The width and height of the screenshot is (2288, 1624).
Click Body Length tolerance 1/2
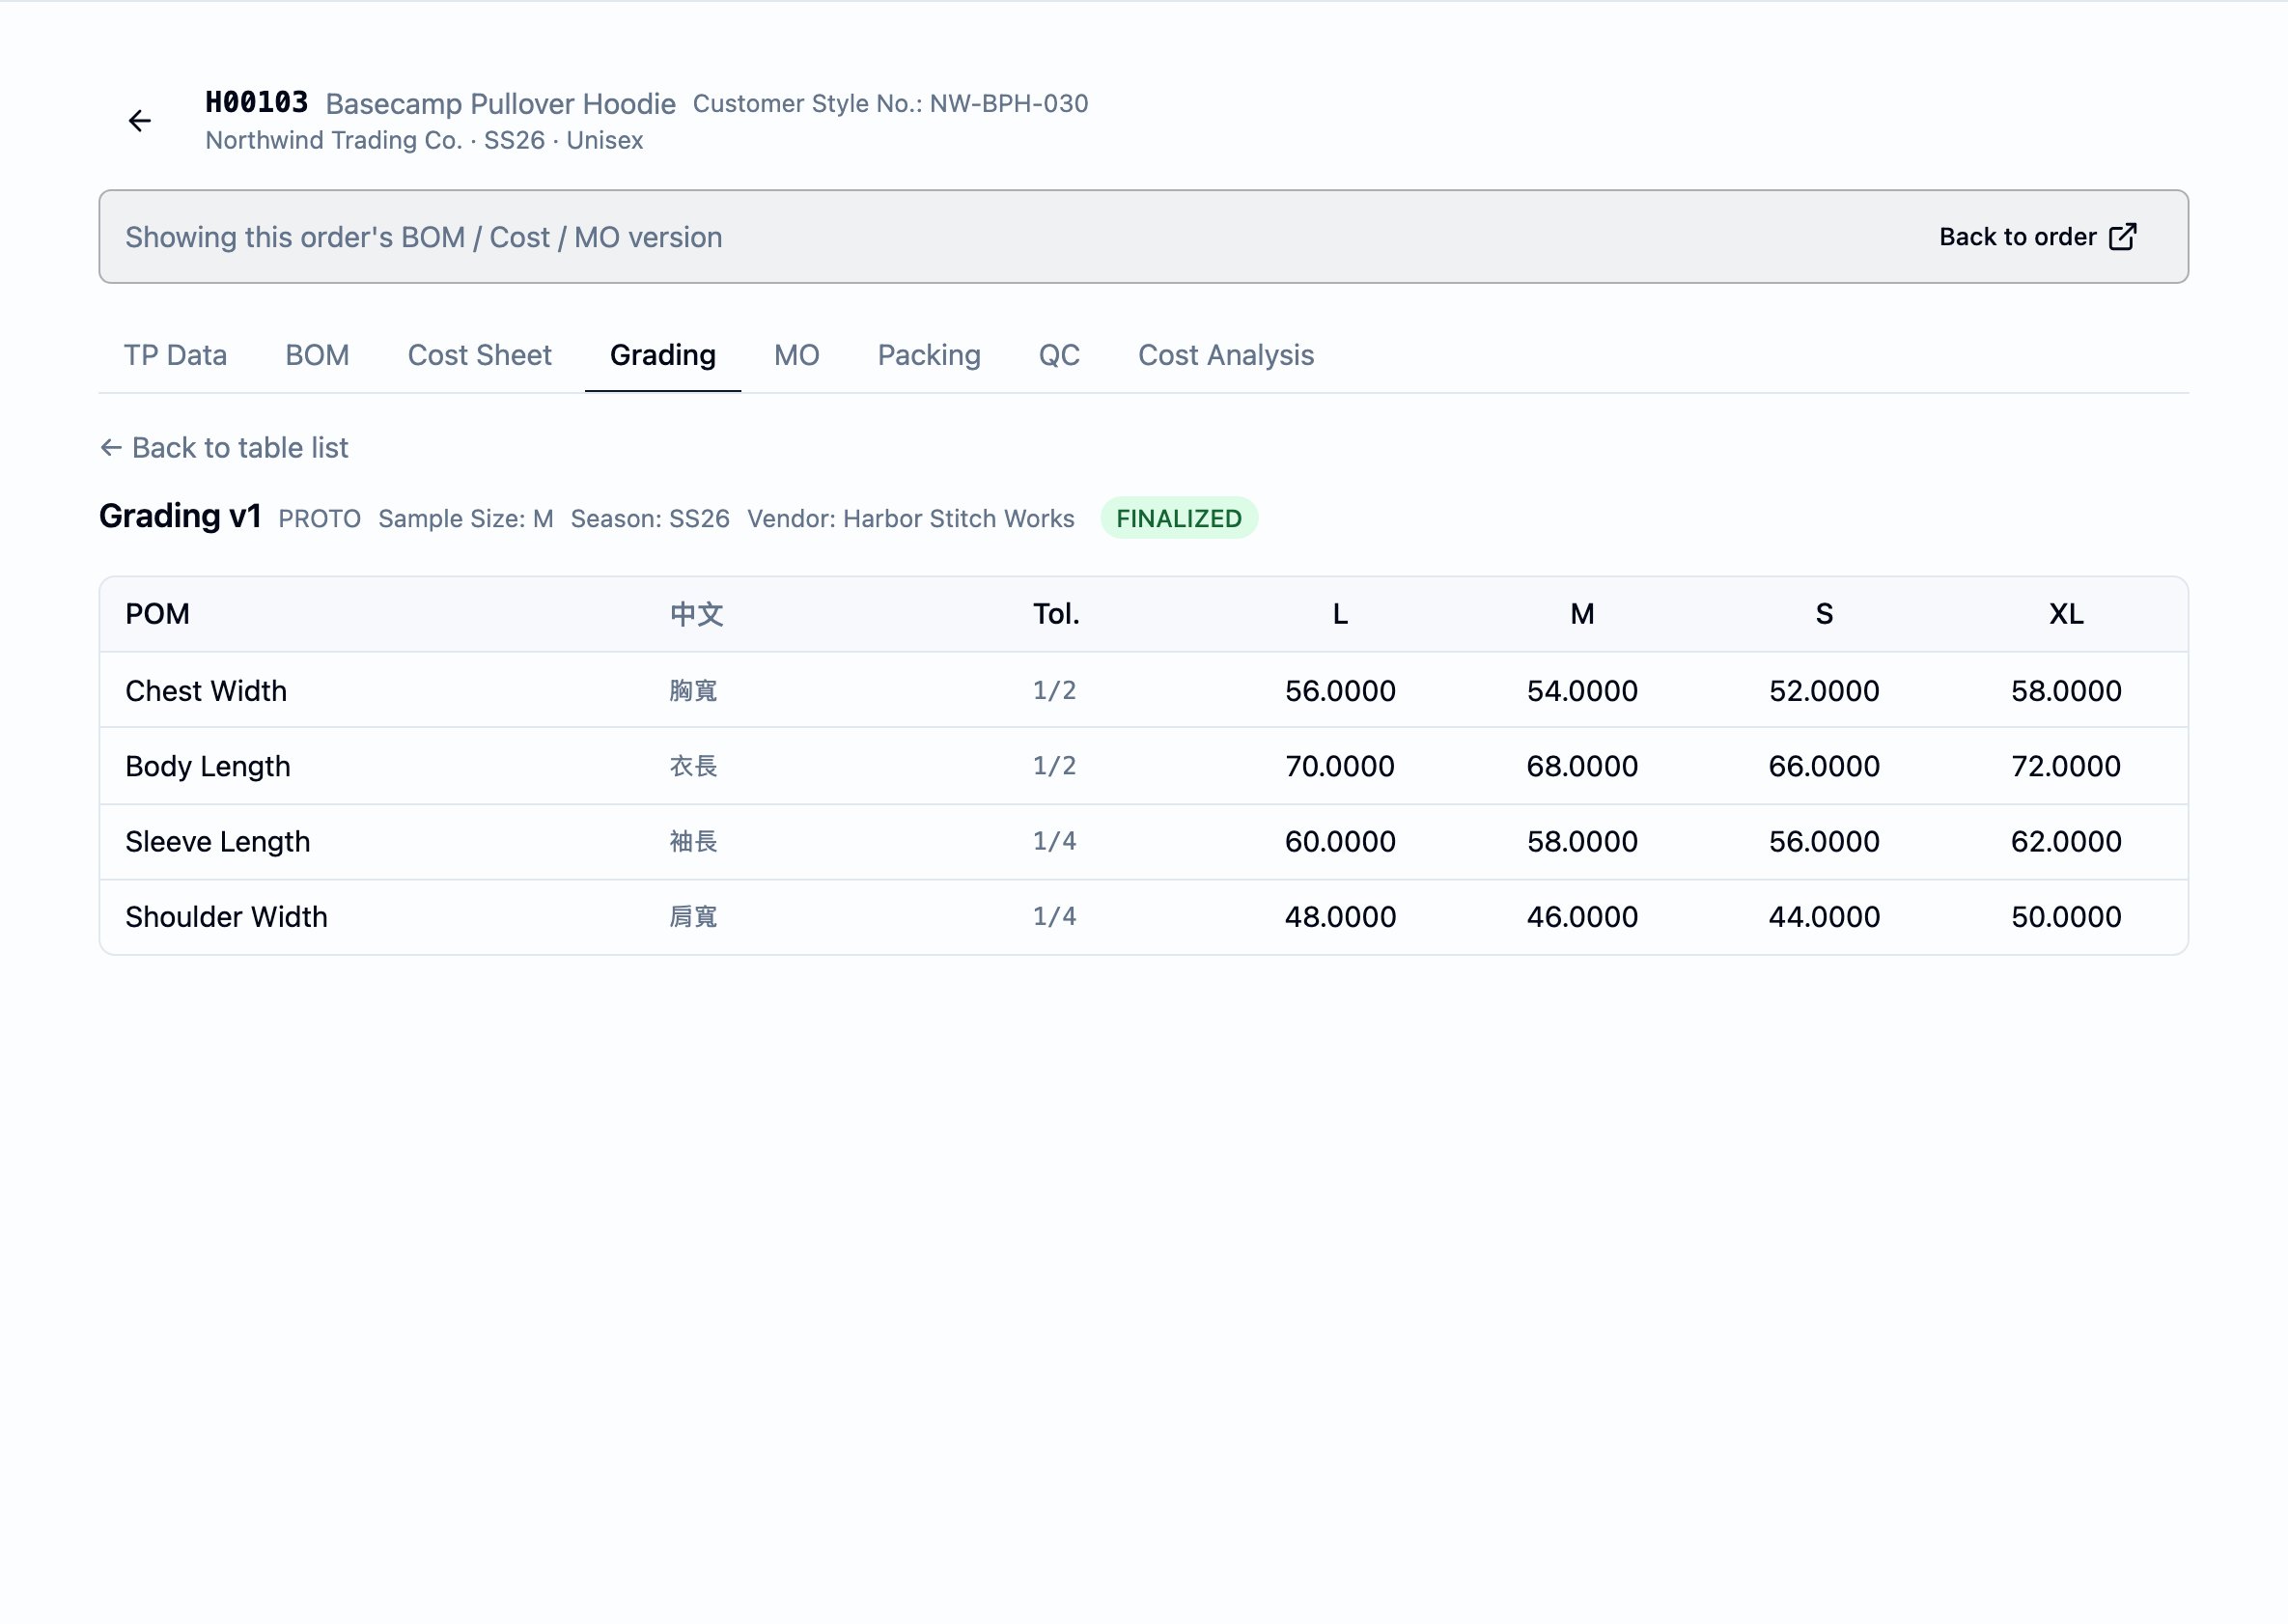[1054, 765]
